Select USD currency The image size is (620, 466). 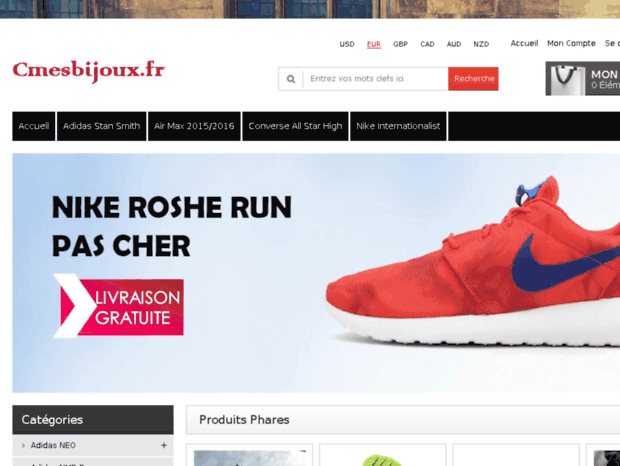347,44
